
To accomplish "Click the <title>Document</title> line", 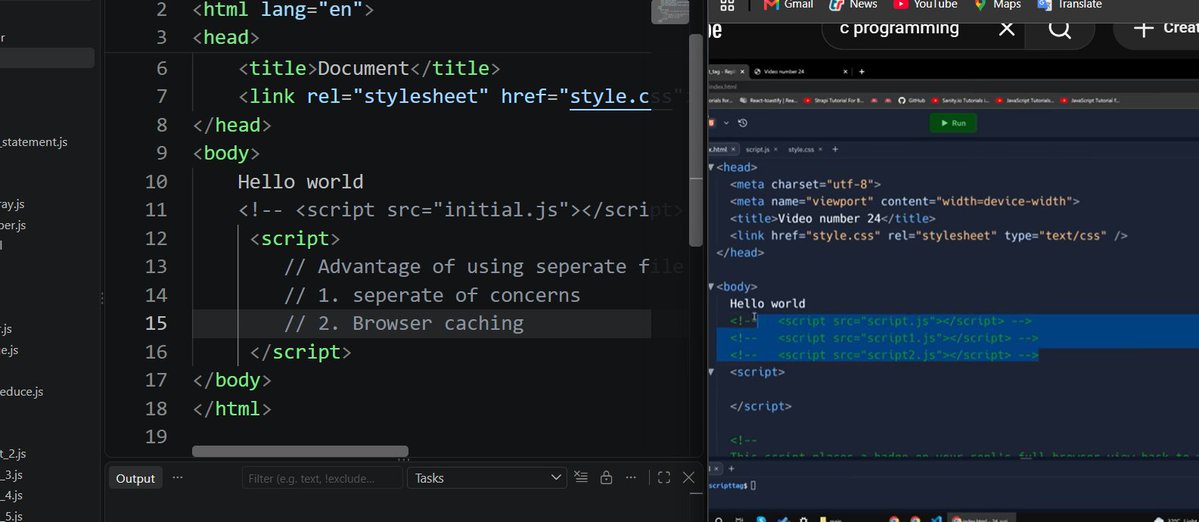I will (x=369, y=69).
